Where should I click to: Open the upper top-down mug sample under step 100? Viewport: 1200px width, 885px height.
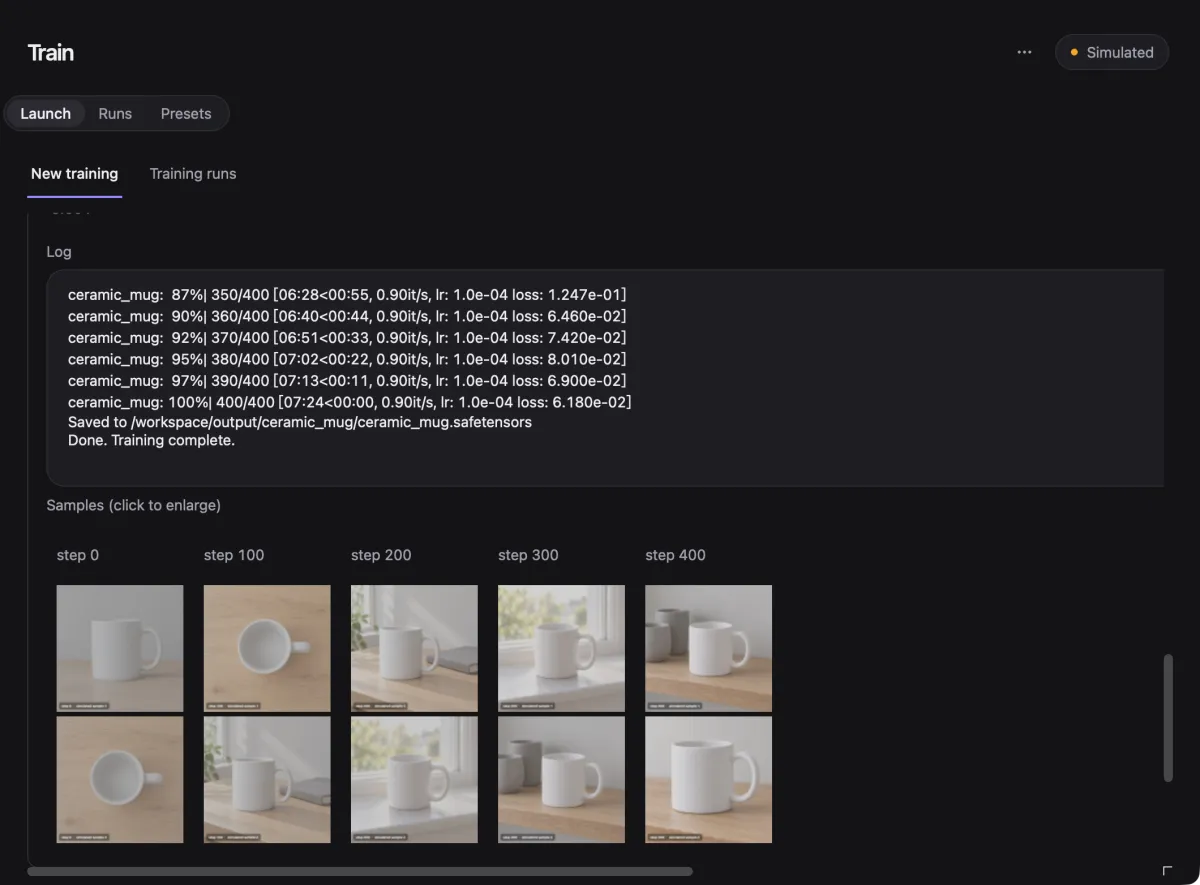click(267, 648)
